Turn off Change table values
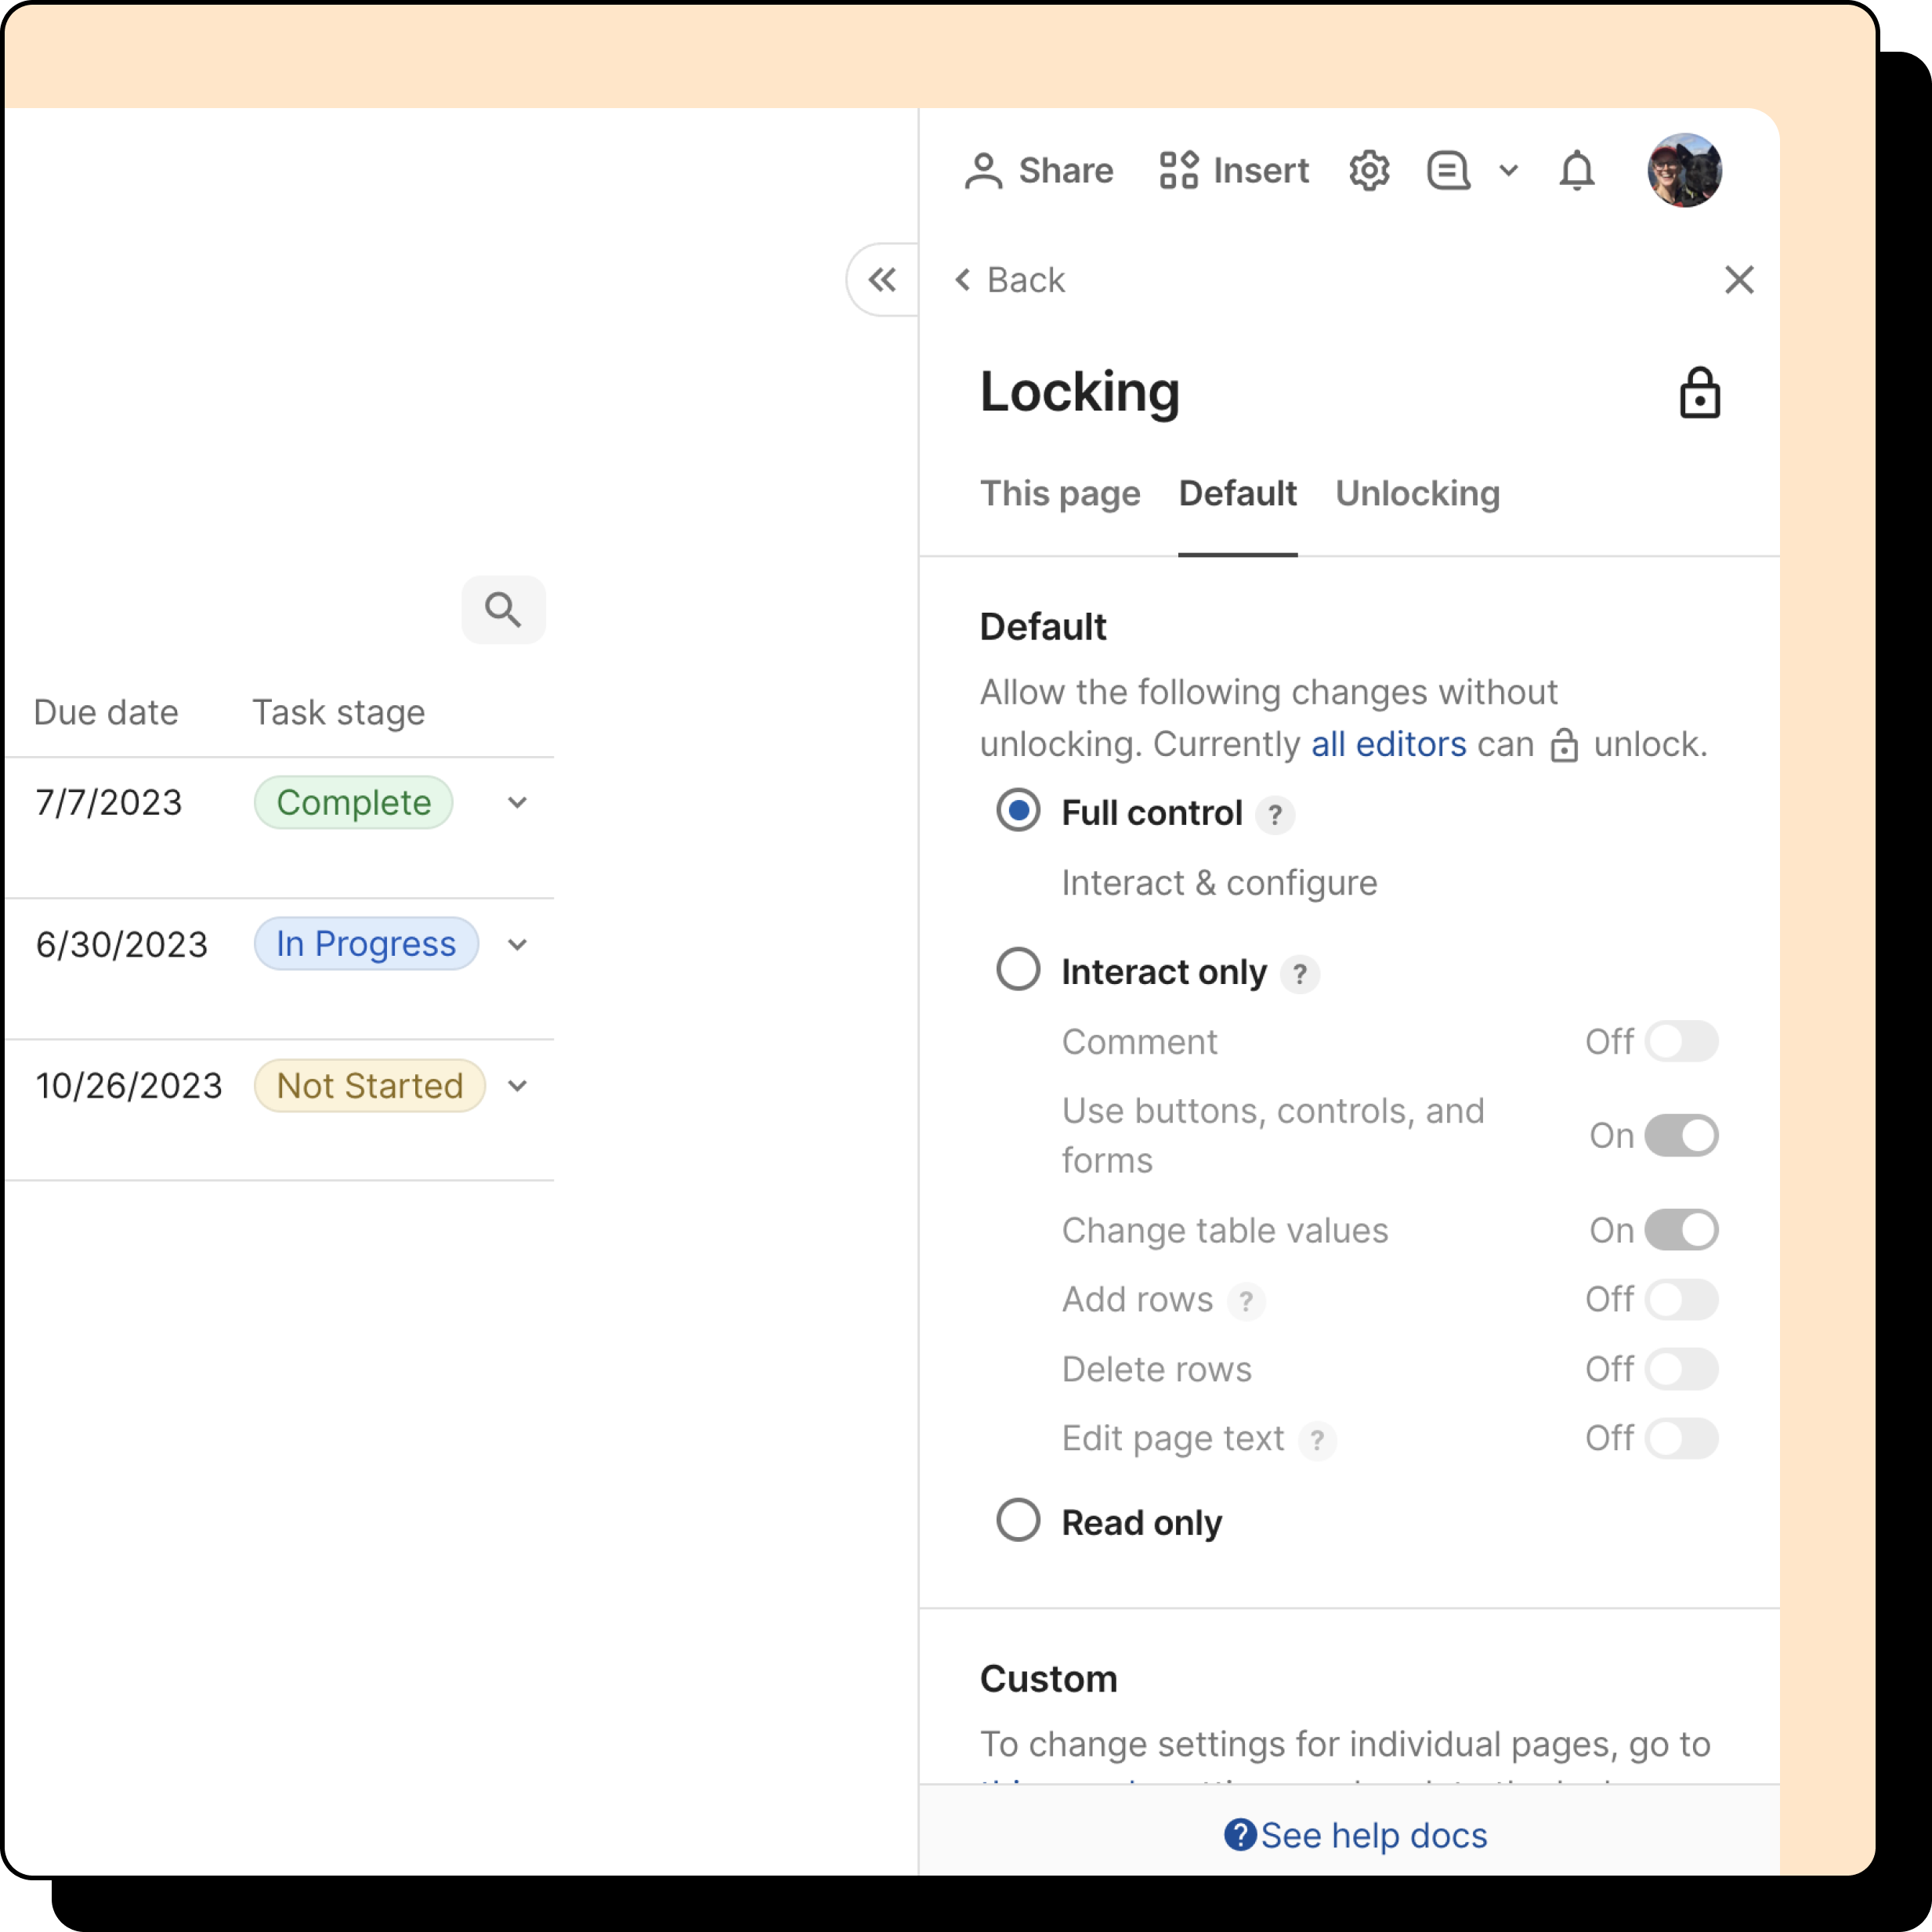 (x=1683, y=1230)
